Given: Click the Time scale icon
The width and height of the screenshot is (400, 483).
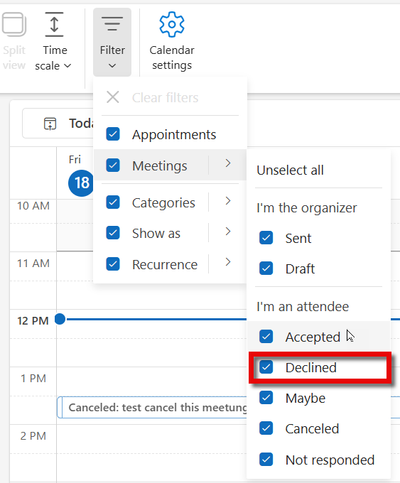Looking at the screenshot, I should [54, 24].
